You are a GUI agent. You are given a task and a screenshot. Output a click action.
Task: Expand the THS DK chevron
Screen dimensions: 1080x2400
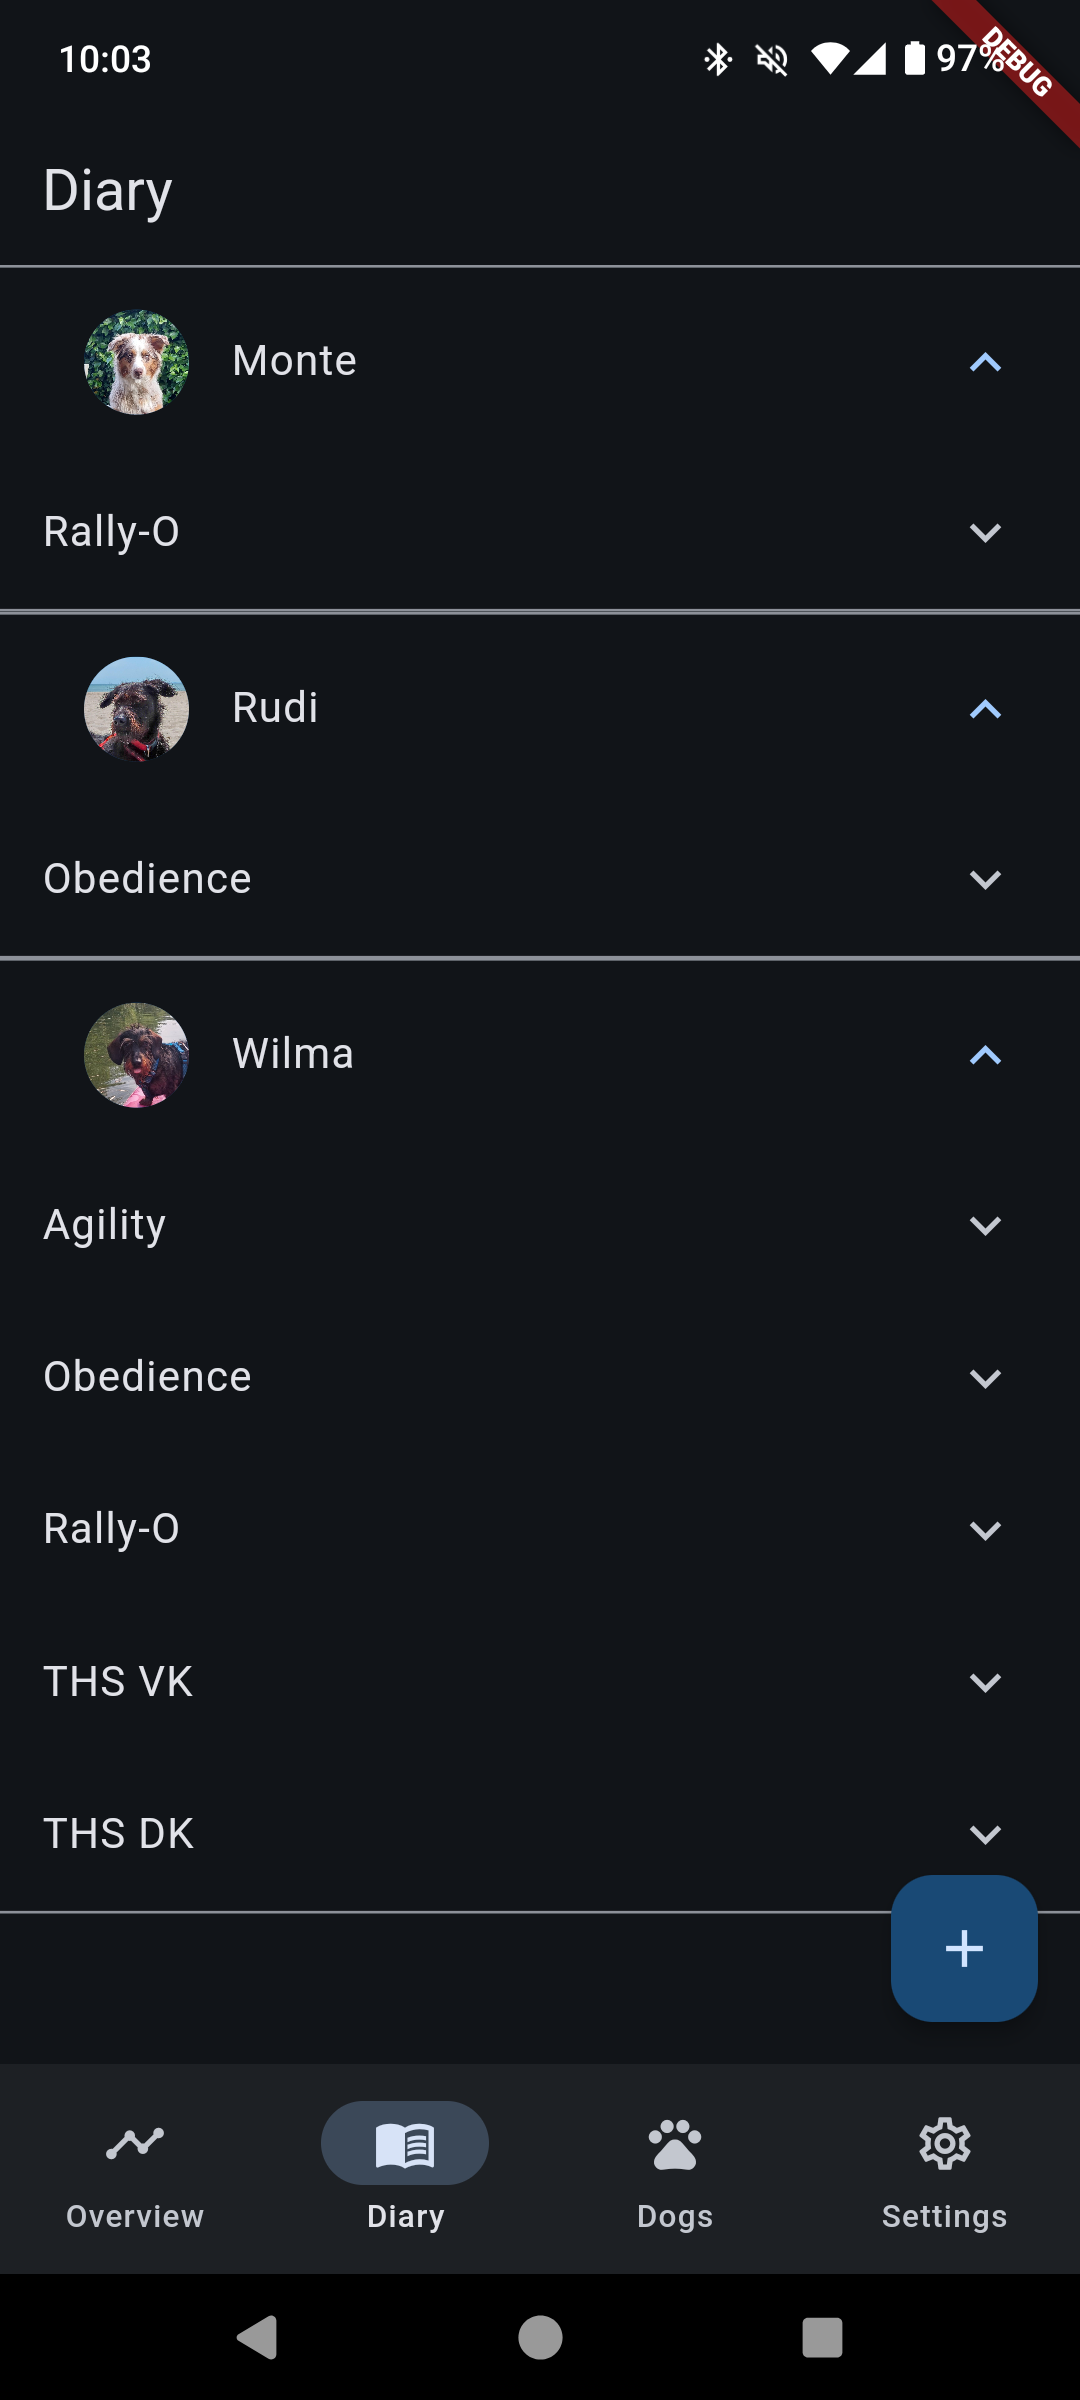coord(985,1835)
